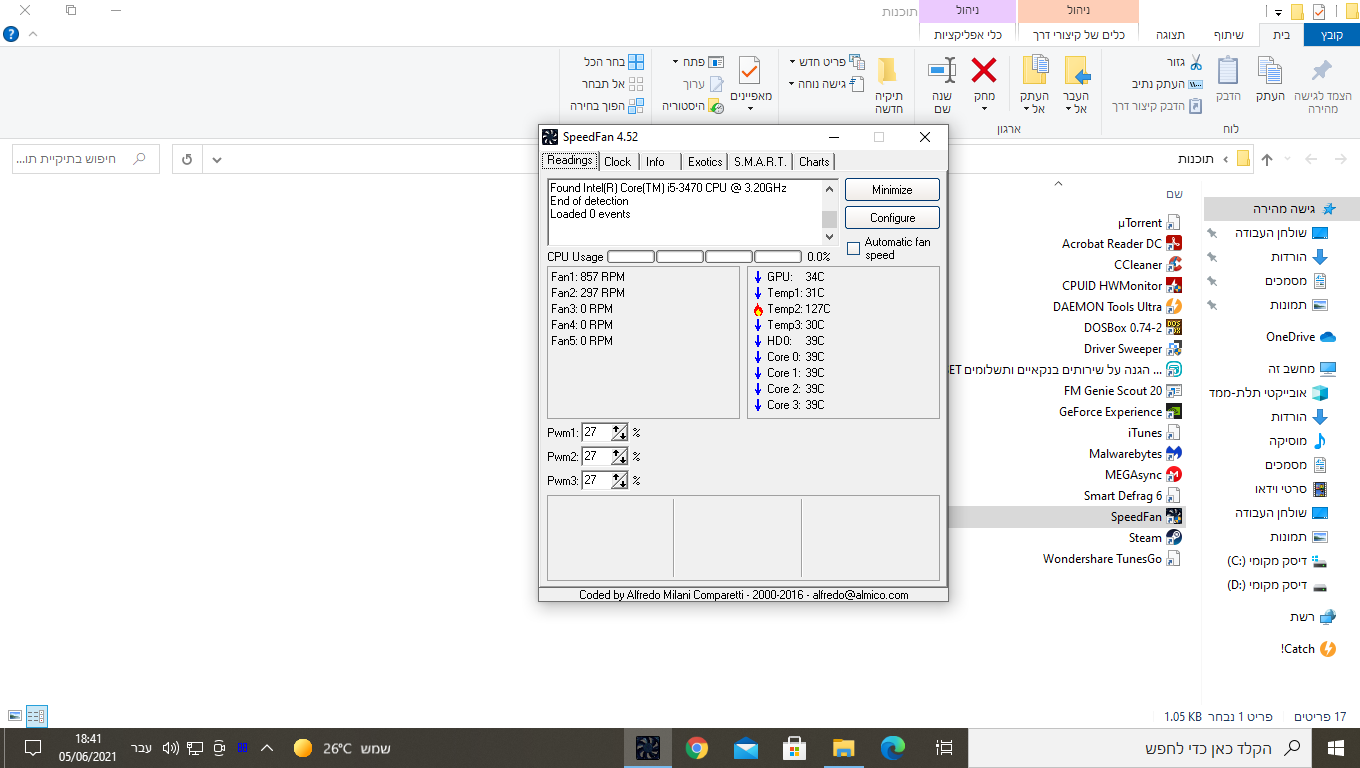
Task: Select the Info tab in SpeedFan
Action: [x=655, y=161]
